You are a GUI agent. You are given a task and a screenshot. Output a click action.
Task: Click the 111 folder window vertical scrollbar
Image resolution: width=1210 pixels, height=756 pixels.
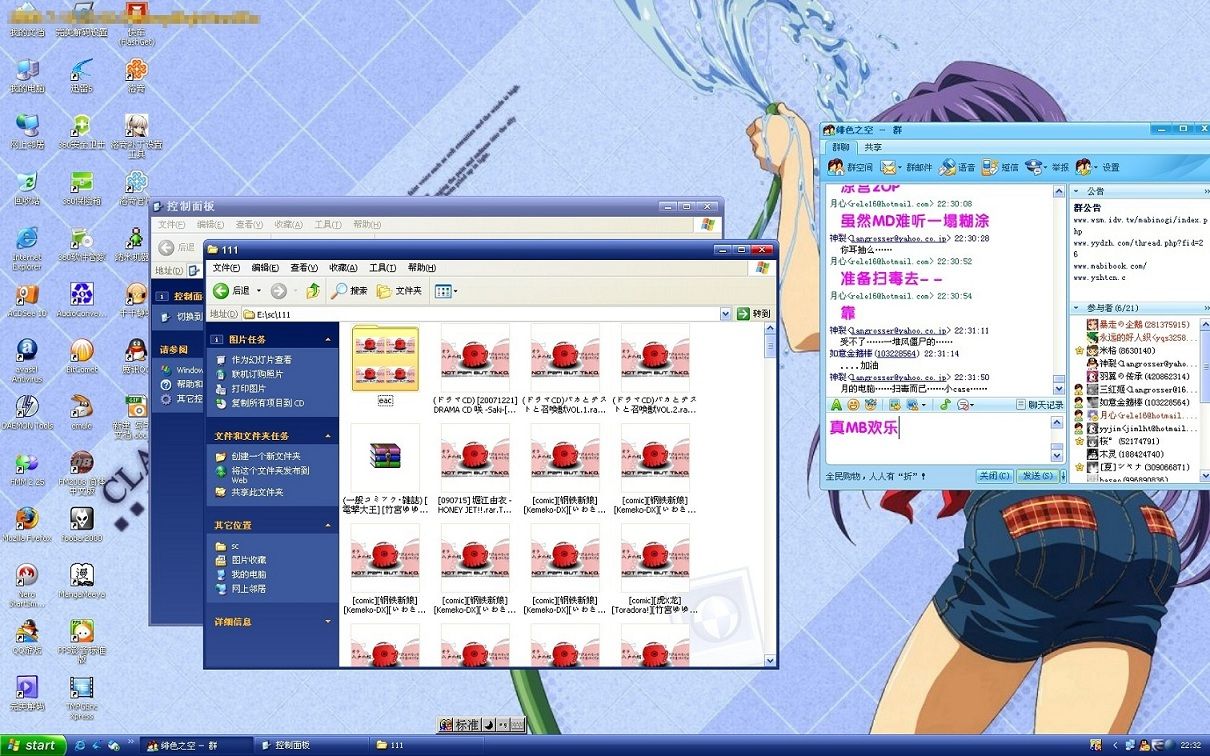[x=770, y=494]
